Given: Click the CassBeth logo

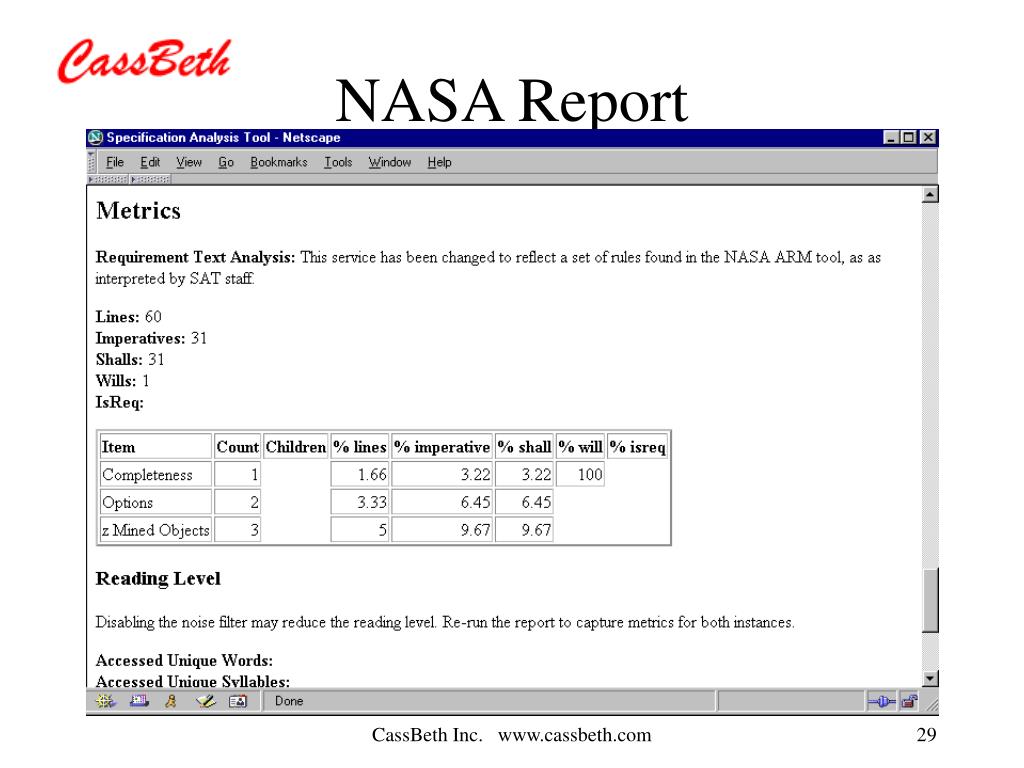Looking at the screenshot, I should [144, 61].
